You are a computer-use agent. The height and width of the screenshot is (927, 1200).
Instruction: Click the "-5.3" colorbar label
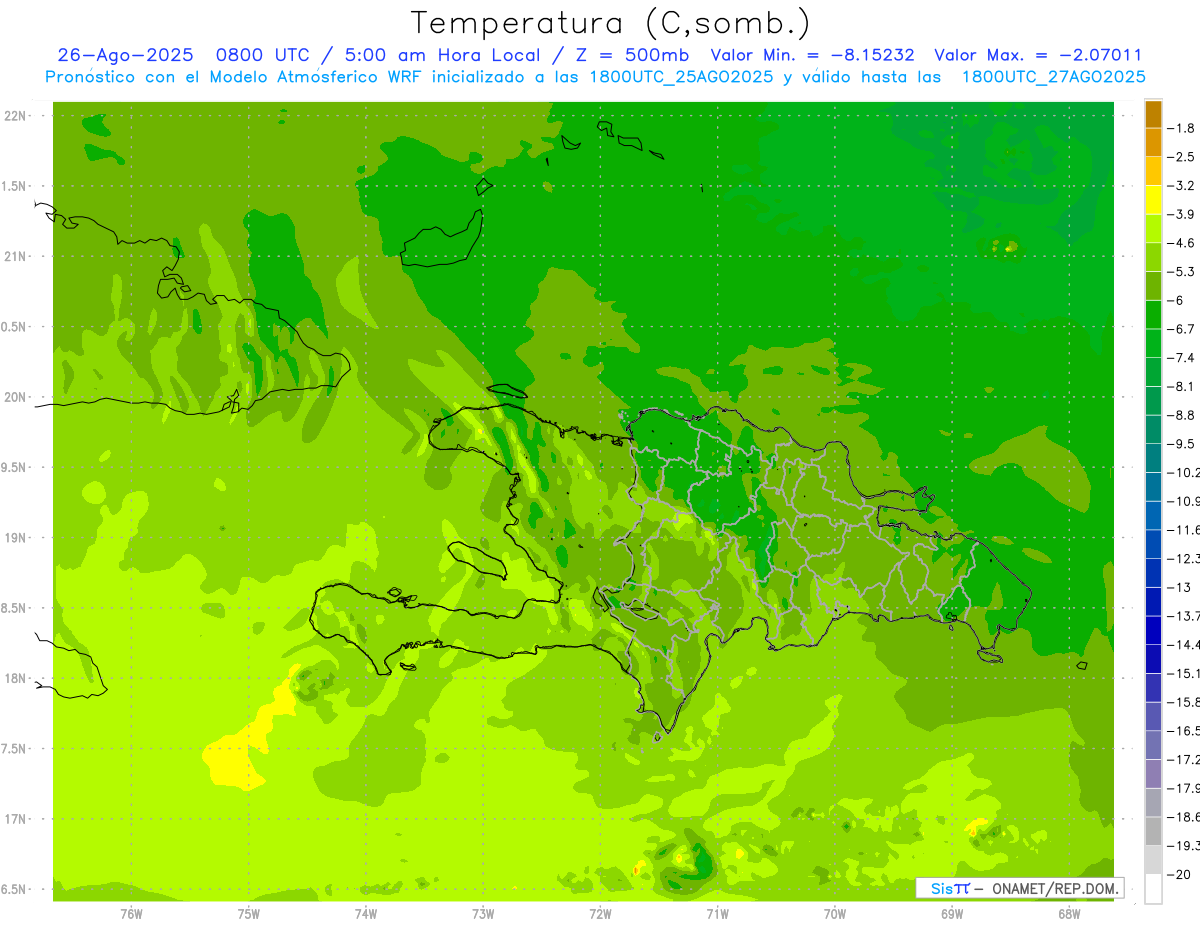tap(1181, 272)
